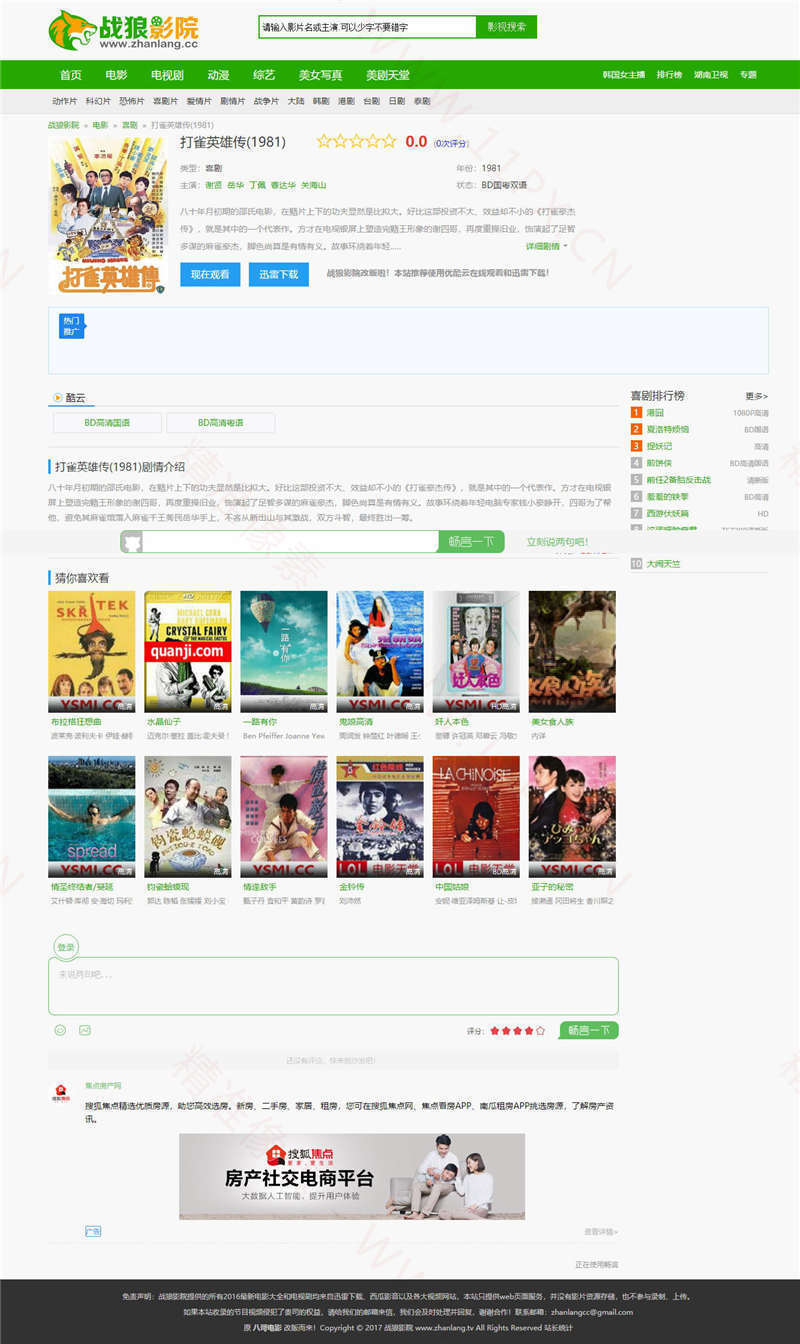Click the 酷云 play source icon
Viewport: 800px width, 1344px height.
coord(57,398)
